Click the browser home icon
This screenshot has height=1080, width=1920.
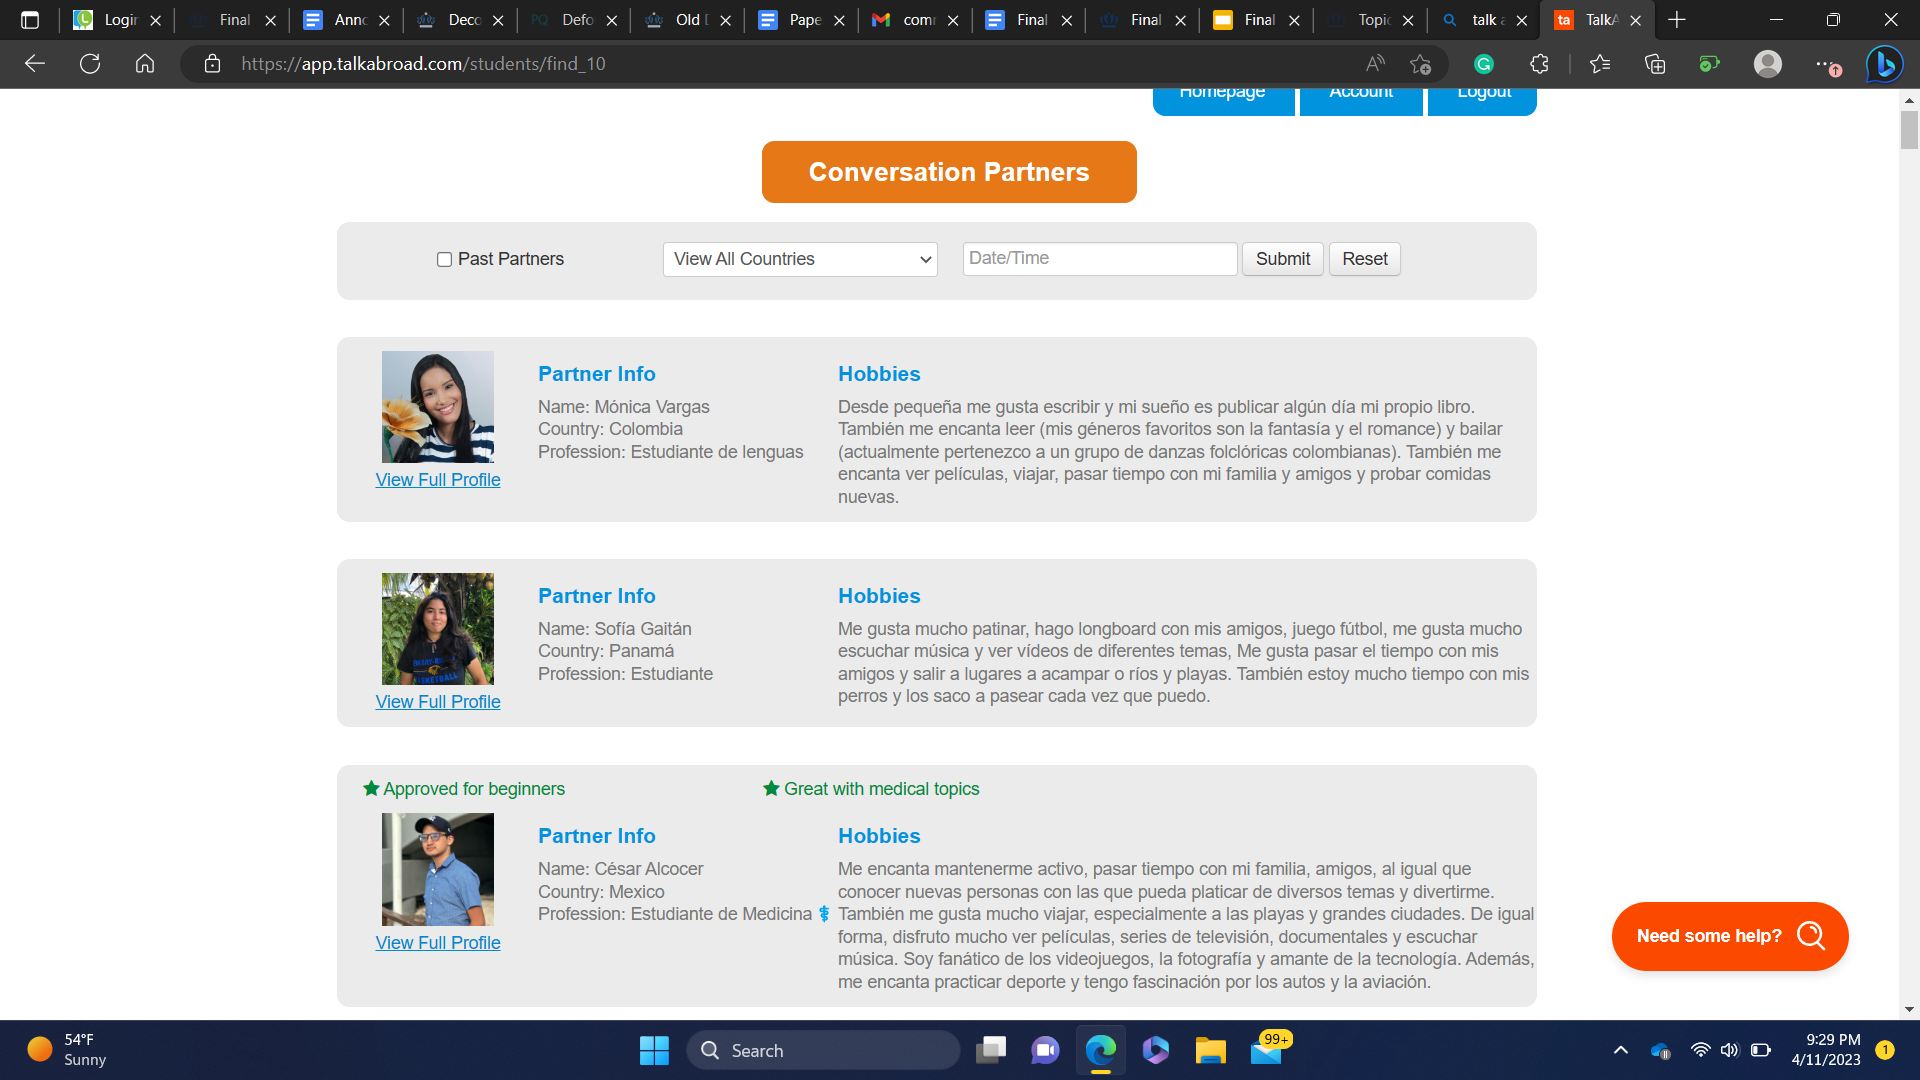145,64
